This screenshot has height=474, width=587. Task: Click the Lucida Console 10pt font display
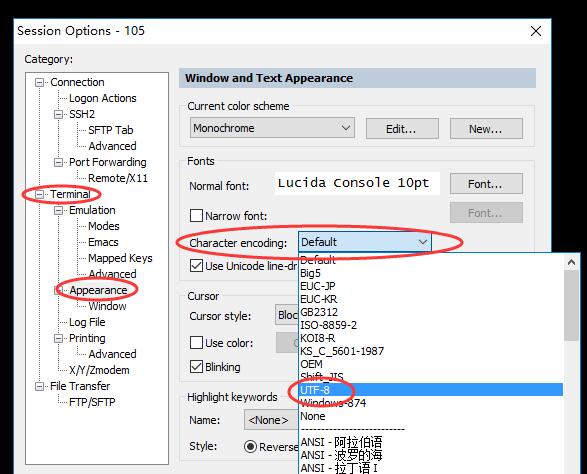pos(357,183)
